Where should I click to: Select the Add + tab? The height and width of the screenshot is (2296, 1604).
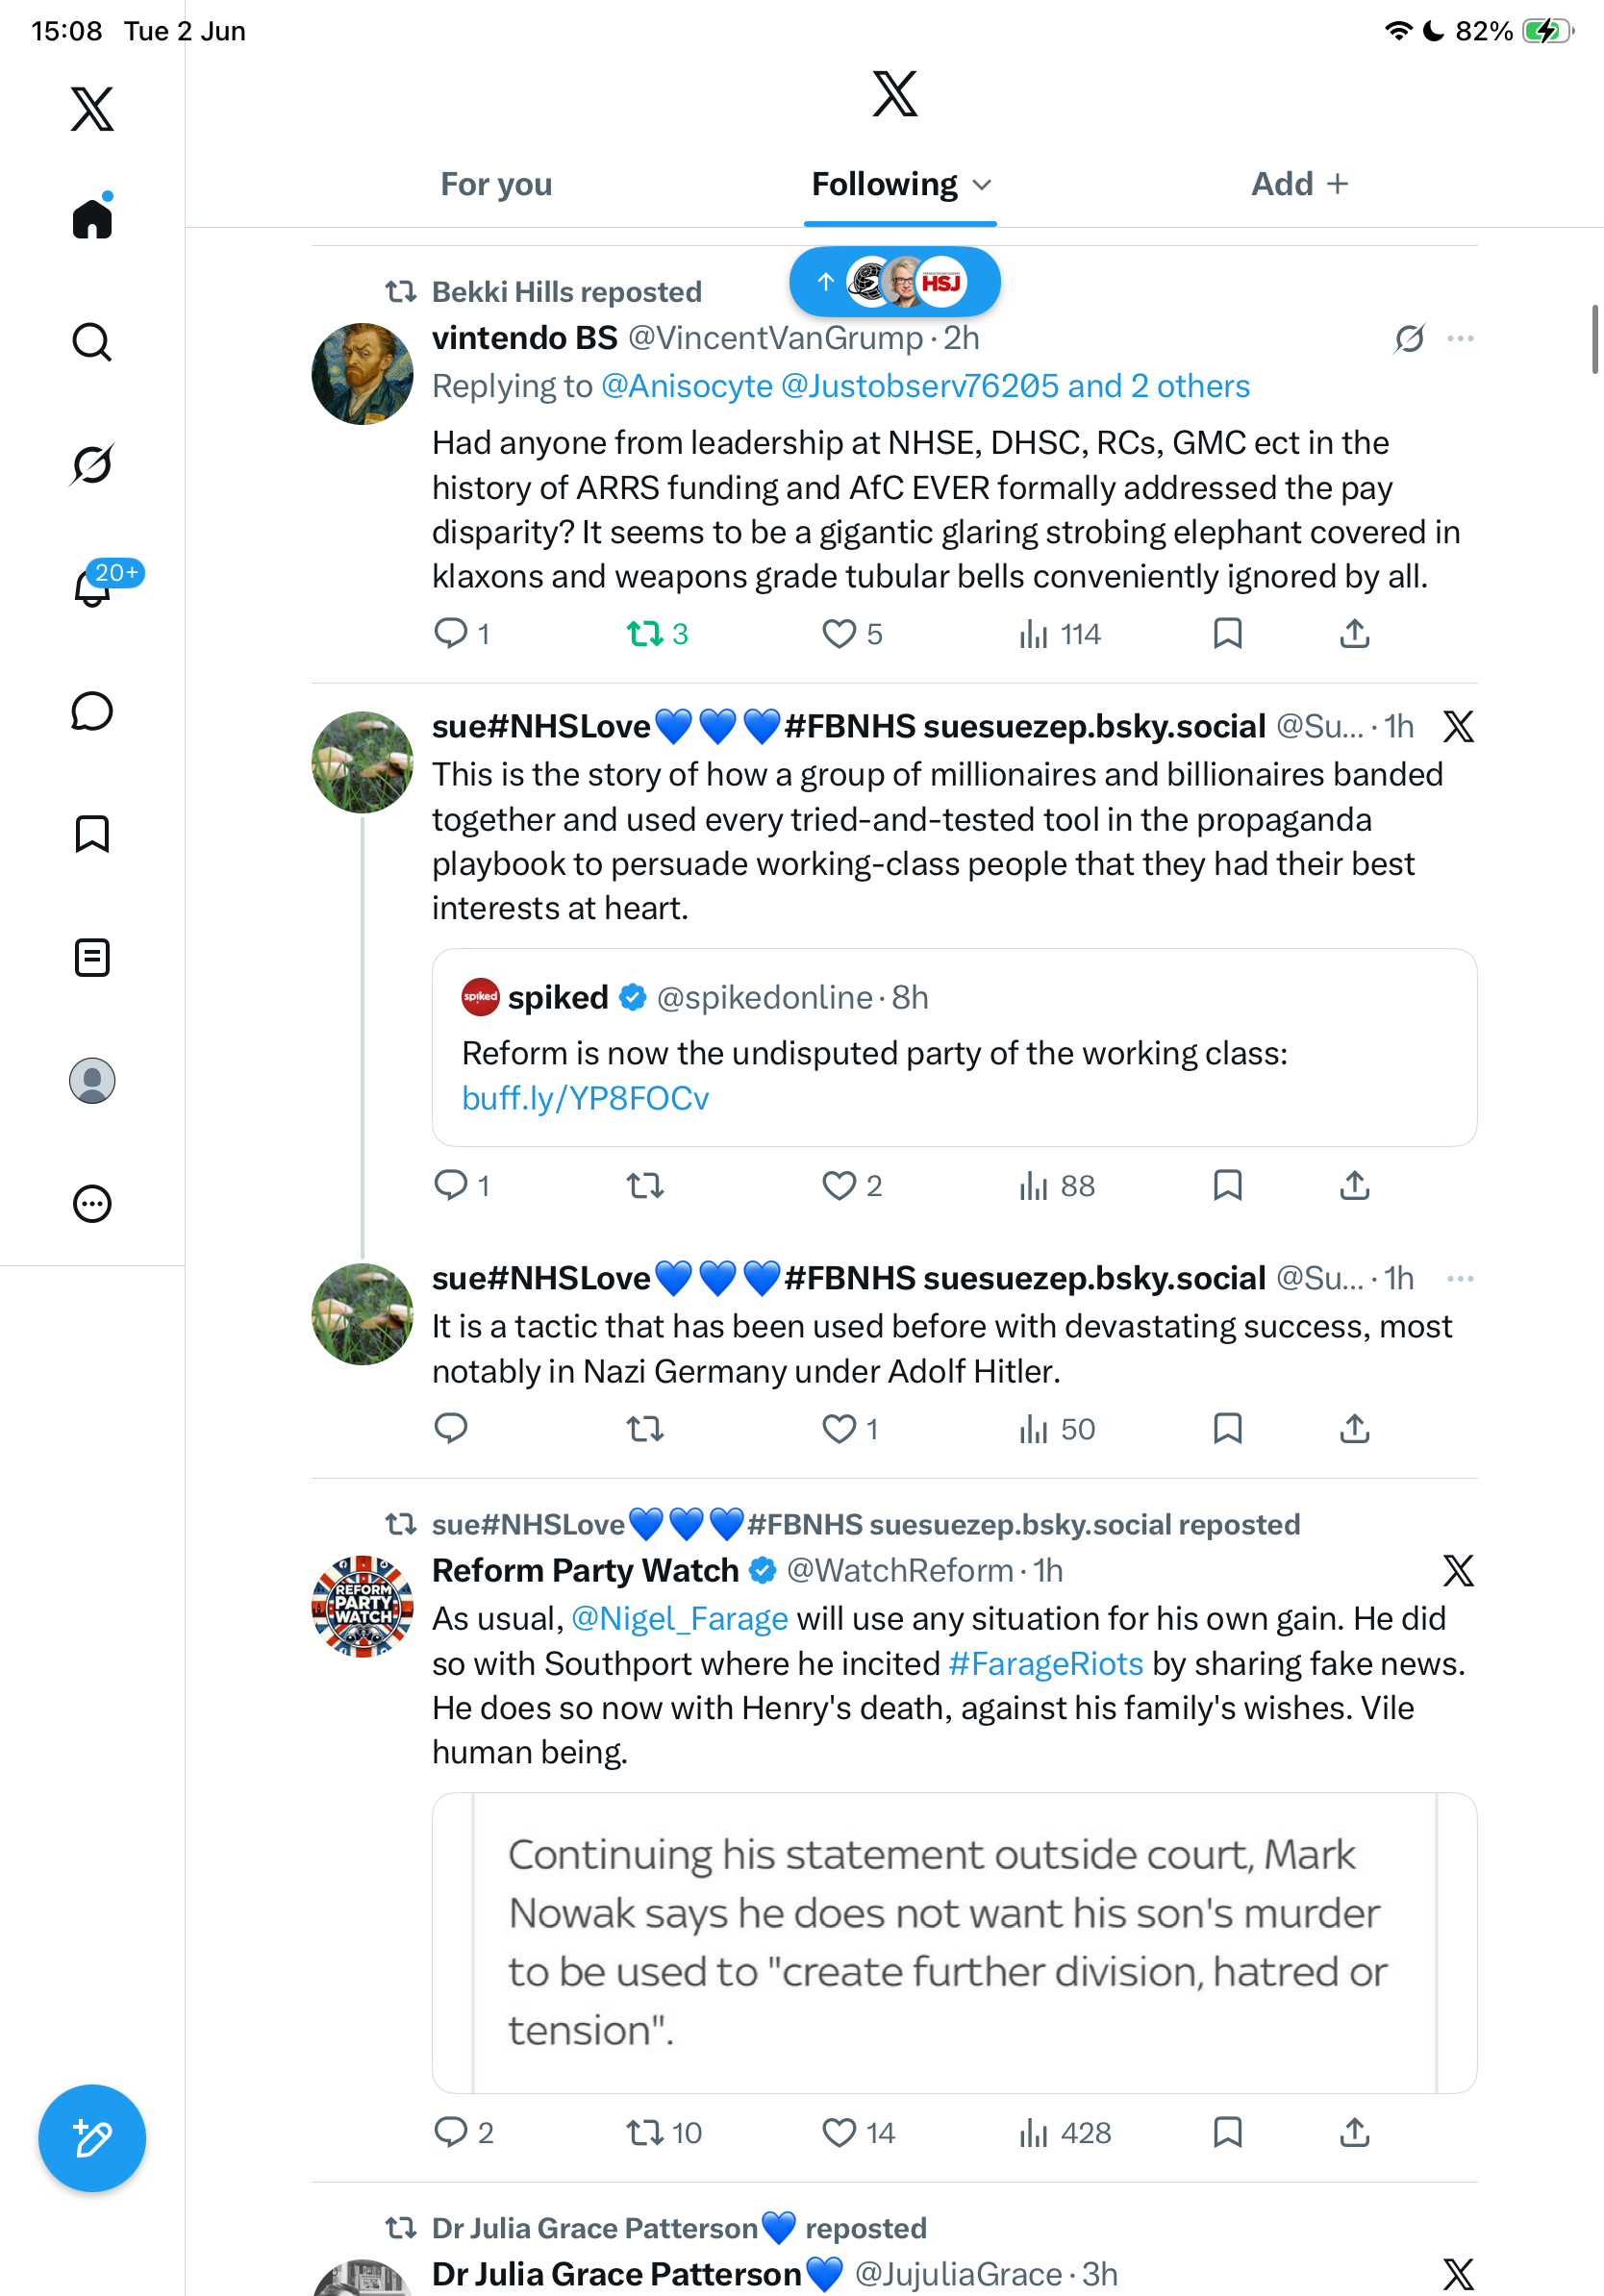pyautogui.click(x=1299, y=185)
